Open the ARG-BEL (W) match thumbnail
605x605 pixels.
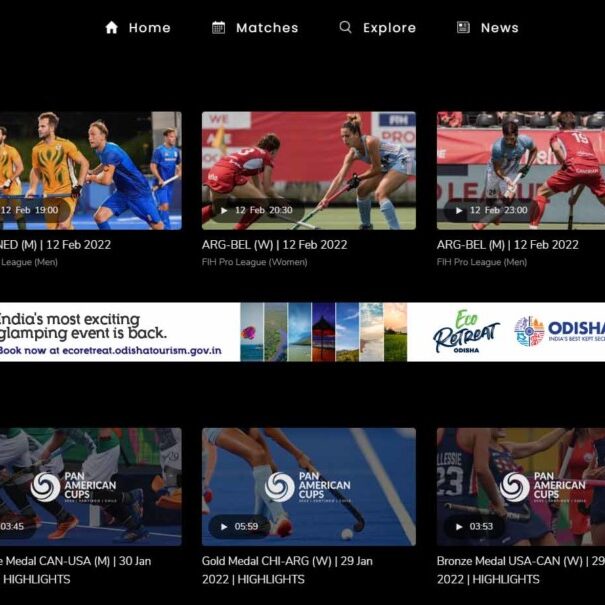(x=309, y=171)
